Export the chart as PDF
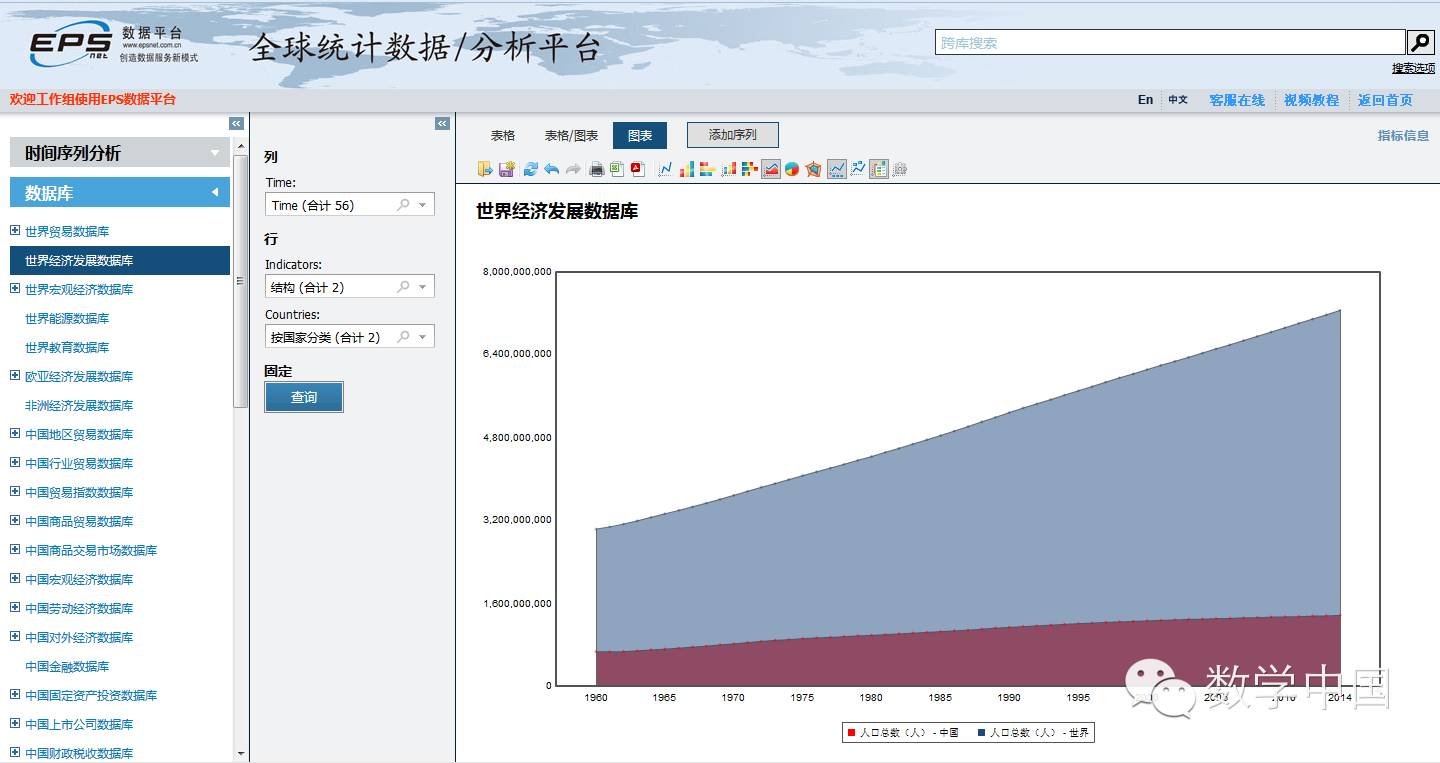 pyautogui.click(x=635, y=169)
